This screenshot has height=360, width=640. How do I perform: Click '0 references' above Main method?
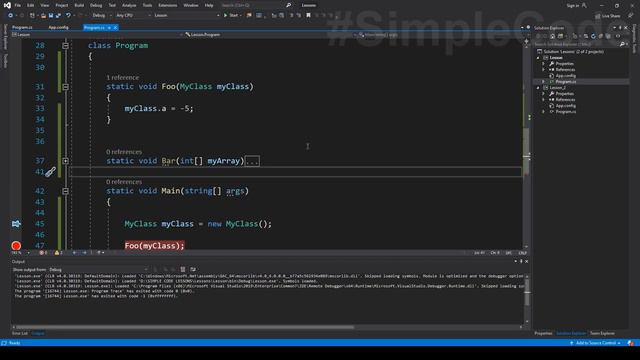click(124, 182)
